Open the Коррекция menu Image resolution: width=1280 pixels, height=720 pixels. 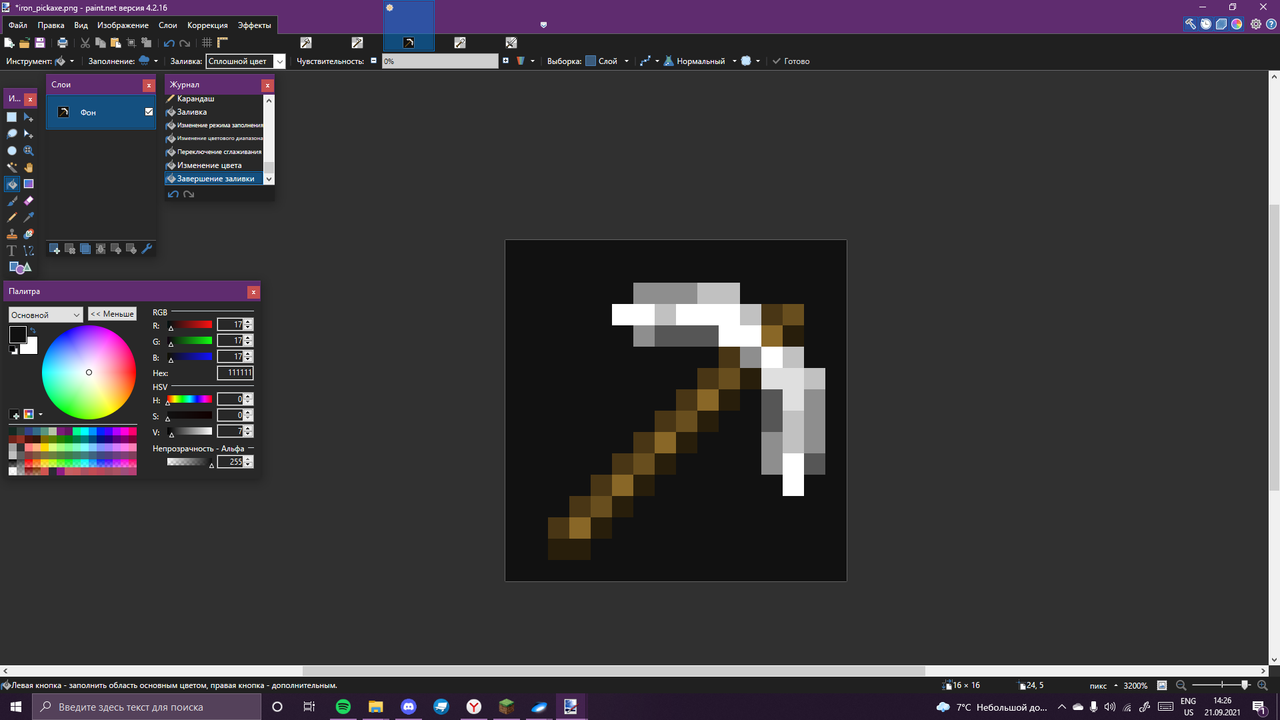point(208,25)
